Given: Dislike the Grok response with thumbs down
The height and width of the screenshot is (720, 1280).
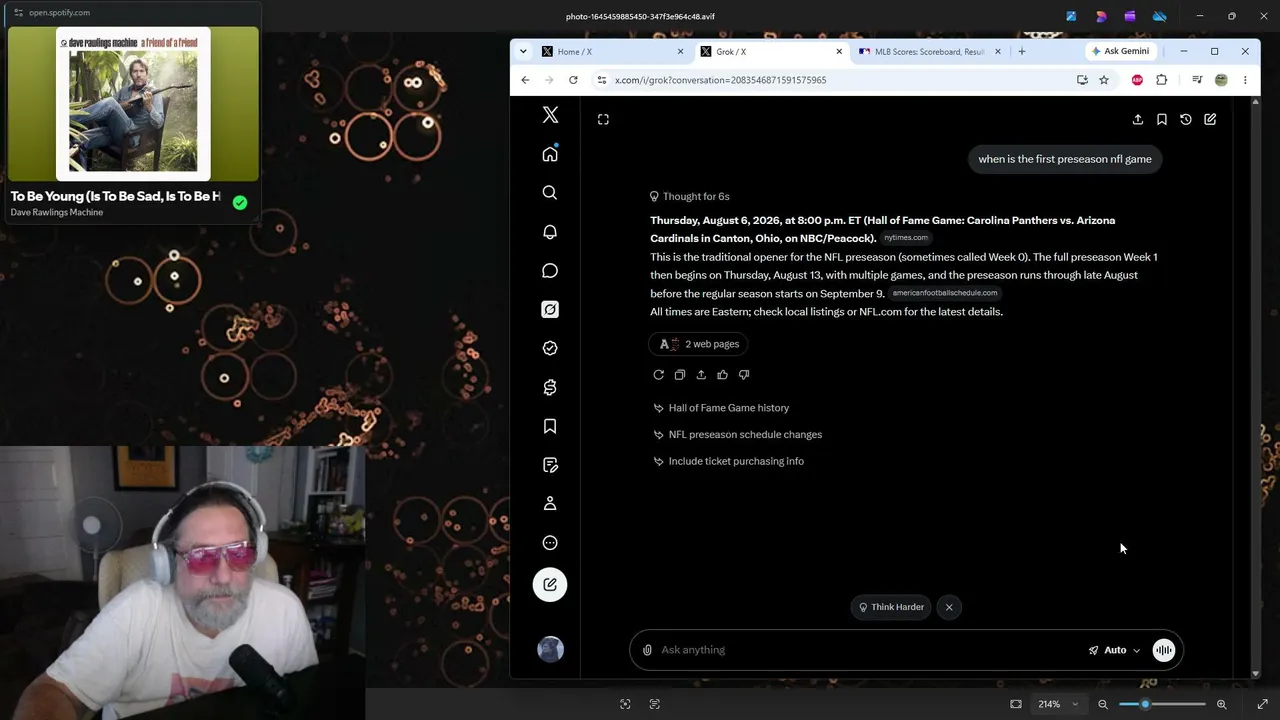Looking at the screenshot, I should click(x=744, y=375).
